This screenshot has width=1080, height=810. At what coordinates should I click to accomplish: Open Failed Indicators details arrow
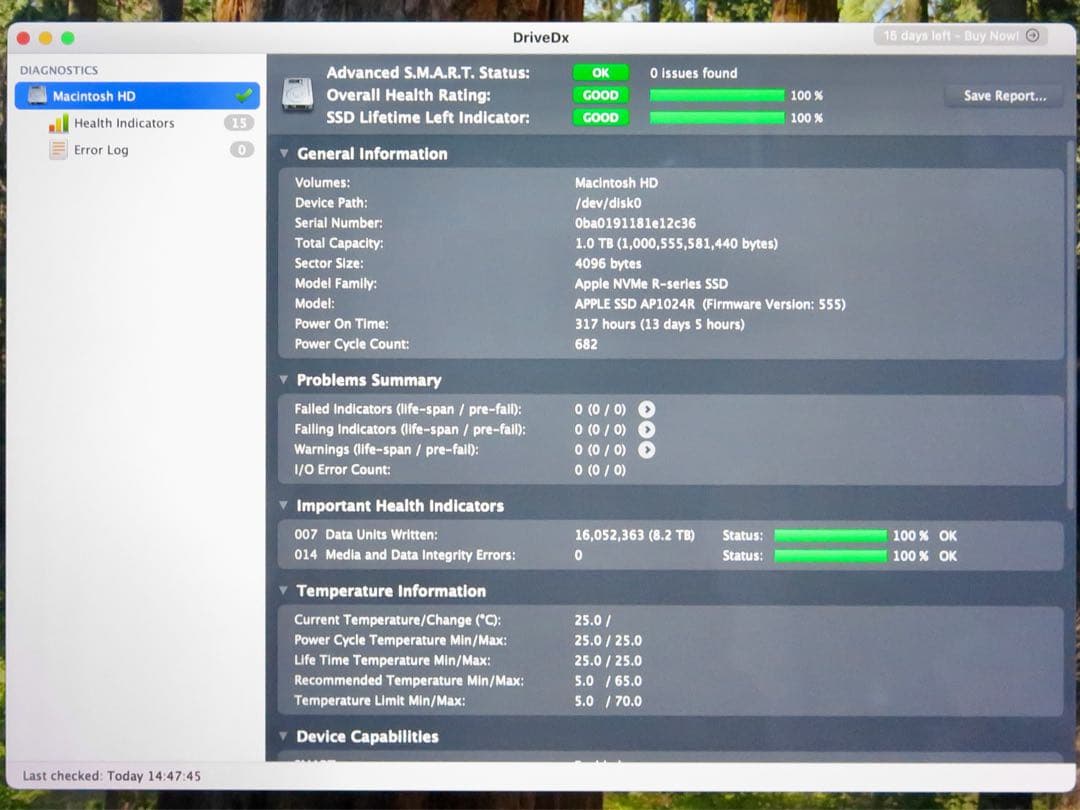click(647, 410)
